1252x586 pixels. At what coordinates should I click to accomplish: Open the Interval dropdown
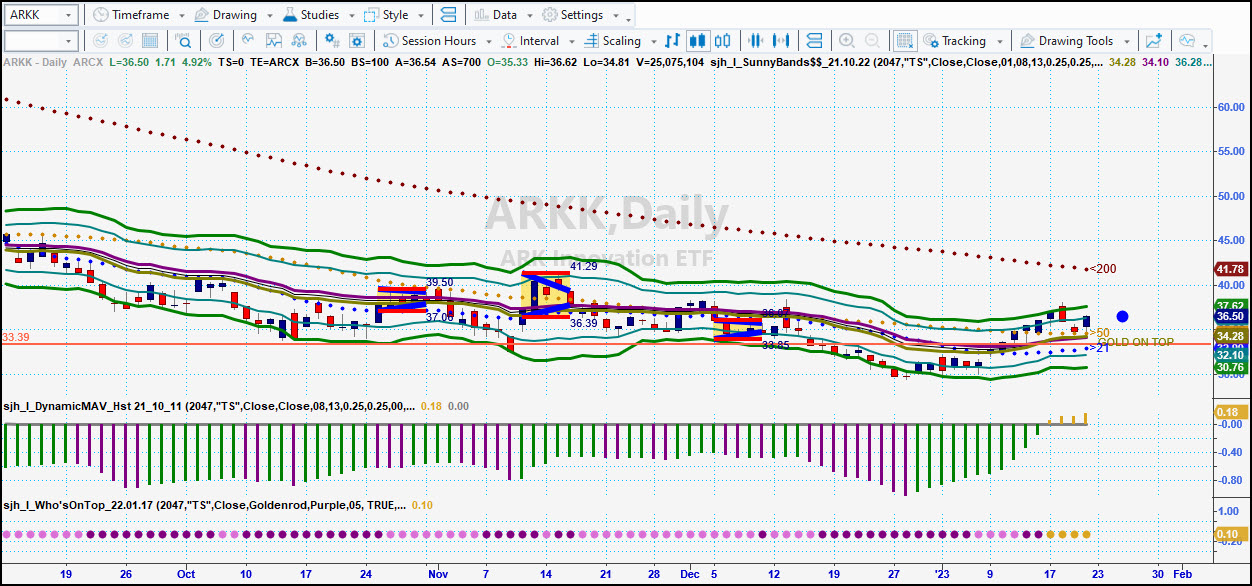point(538,41)
